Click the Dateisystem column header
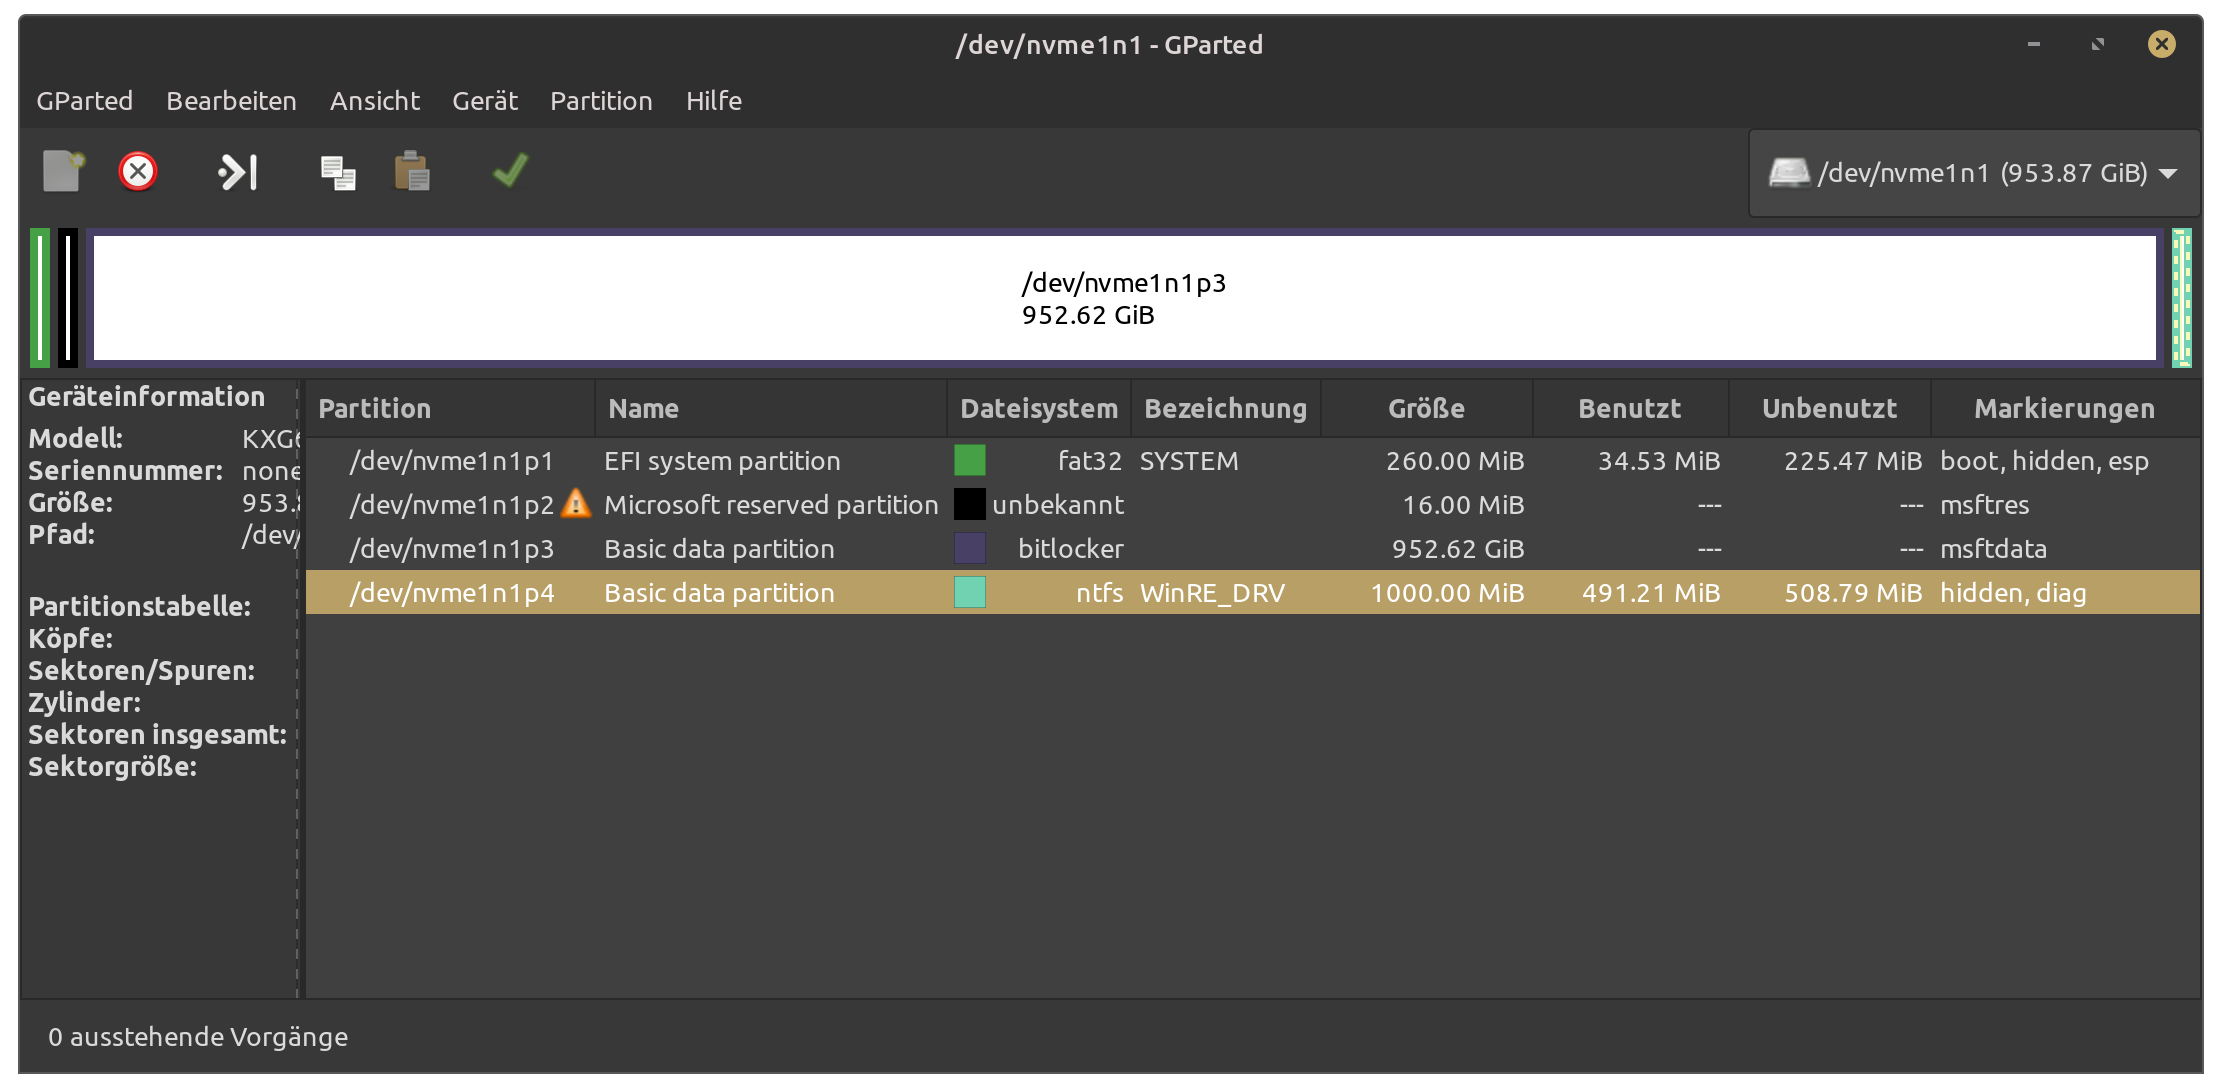This screenshot has height=1092, width=2222. point(1038,408)
